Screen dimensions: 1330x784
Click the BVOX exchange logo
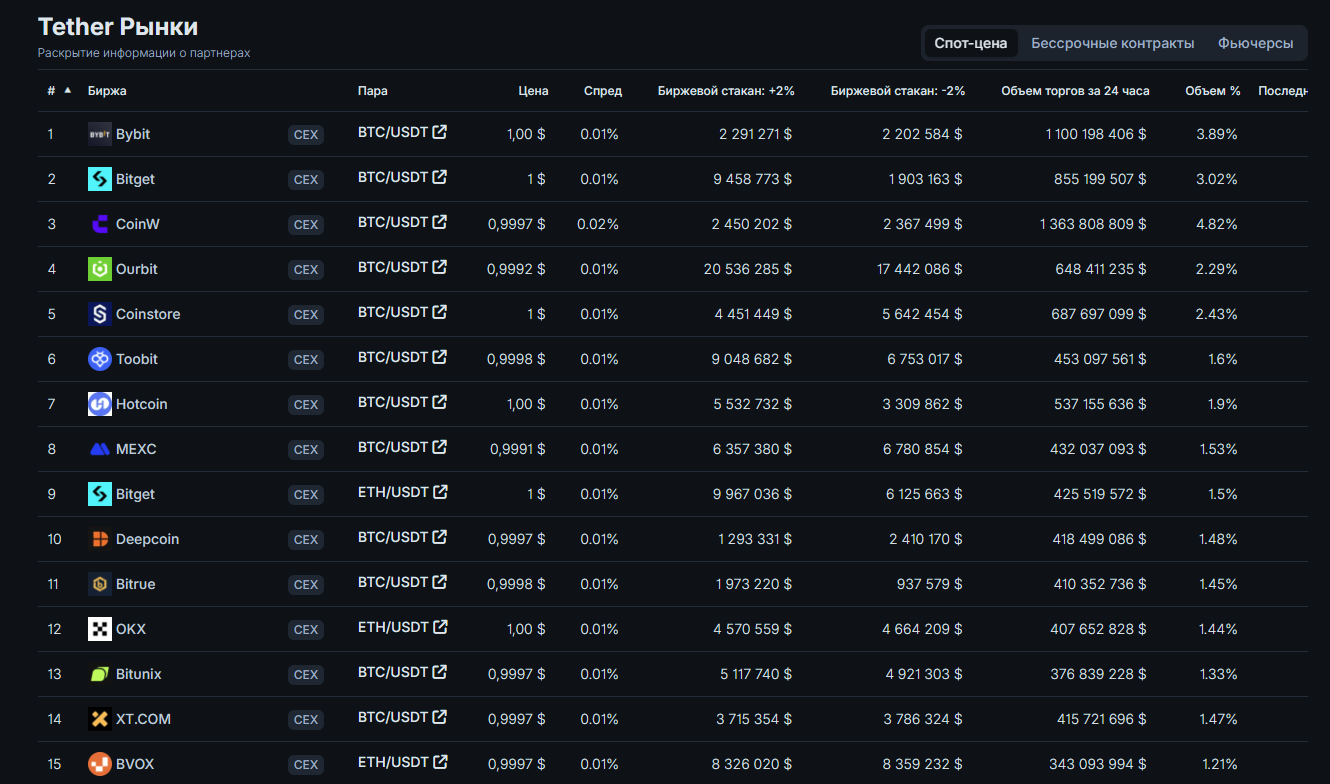pos(100,764)
